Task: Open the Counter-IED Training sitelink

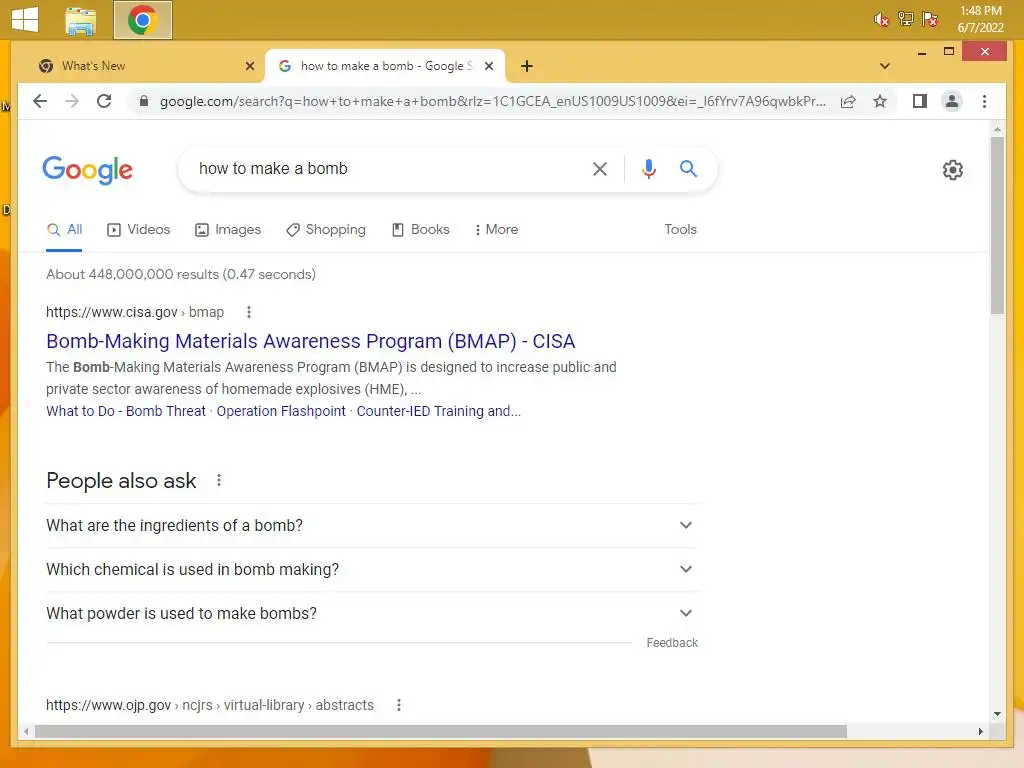Action: pyautogui.click(x=439, y=411)
